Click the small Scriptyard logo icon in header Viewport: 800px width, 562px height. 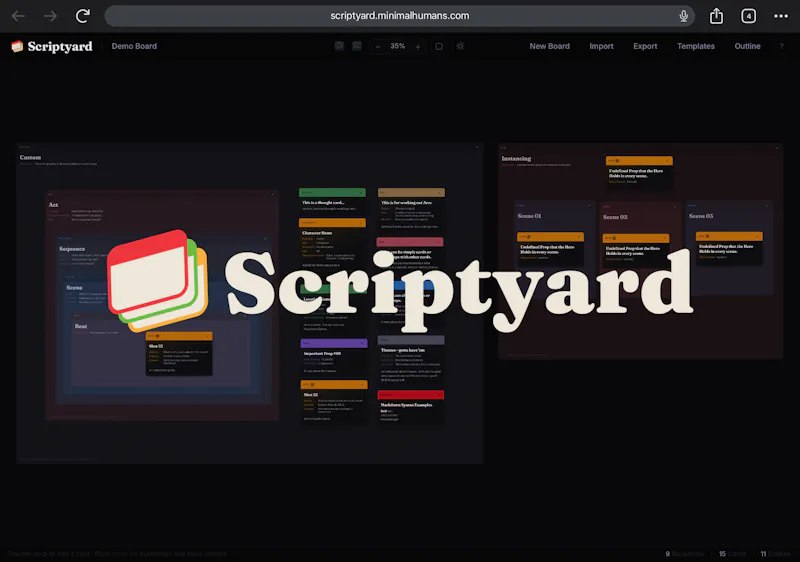[17, 46]
